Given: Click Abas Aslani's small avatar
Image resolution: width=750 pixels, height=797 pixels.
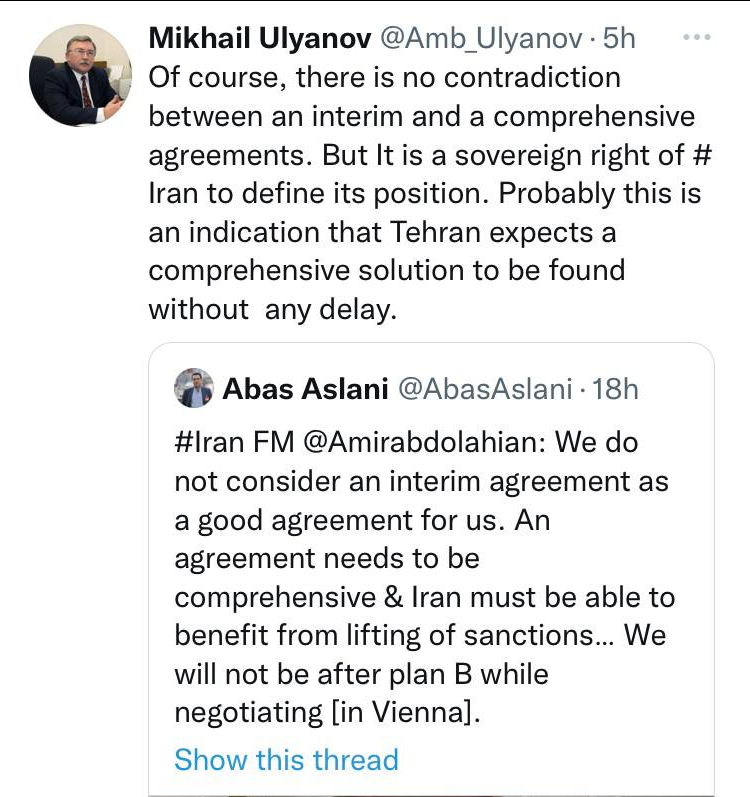Looking at the screenshot, I should pos(194,388).
